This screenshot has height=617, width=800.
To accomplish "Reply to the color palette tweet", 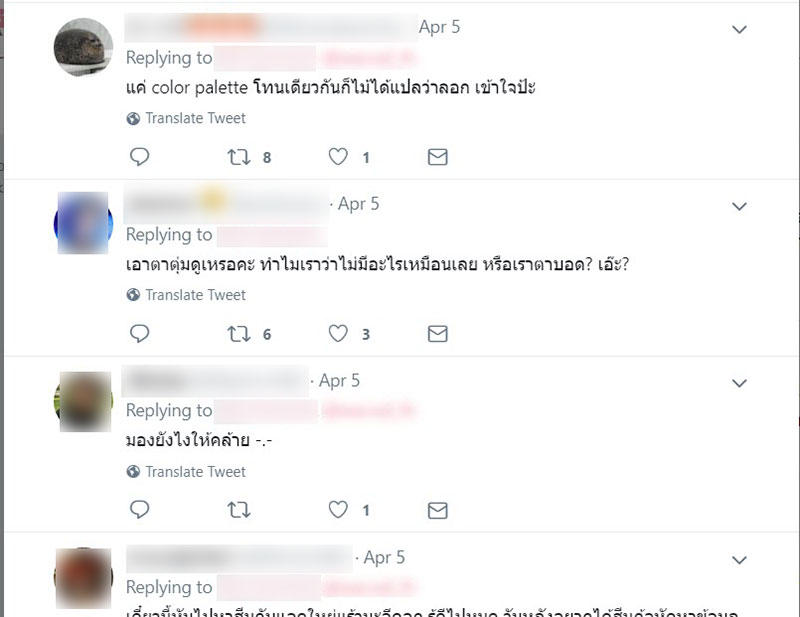I will (x=139, y=157).
